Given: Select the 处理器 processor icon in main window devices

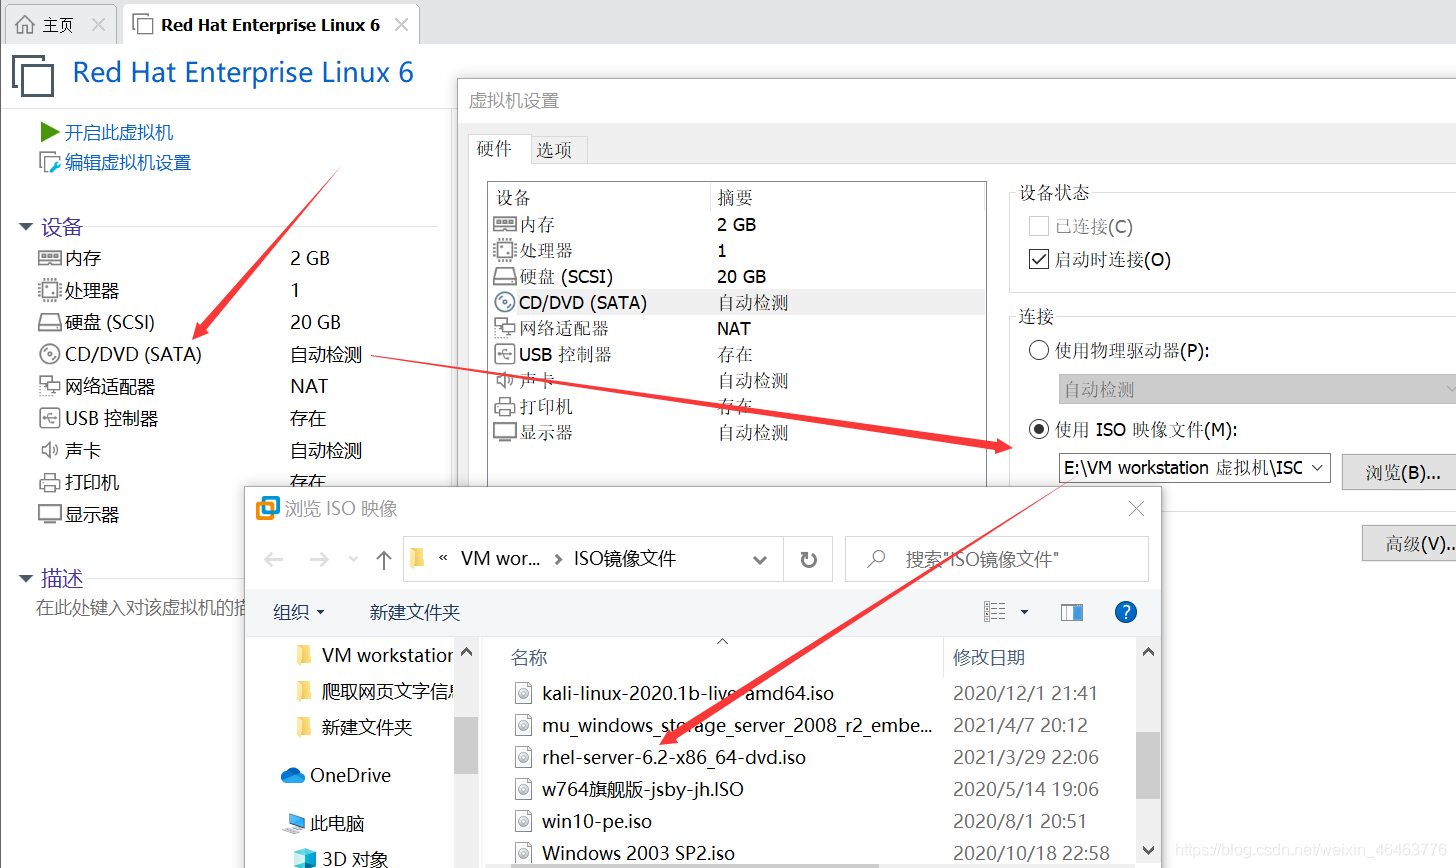Looking at the screenshot, I should (x=50, y=290).
